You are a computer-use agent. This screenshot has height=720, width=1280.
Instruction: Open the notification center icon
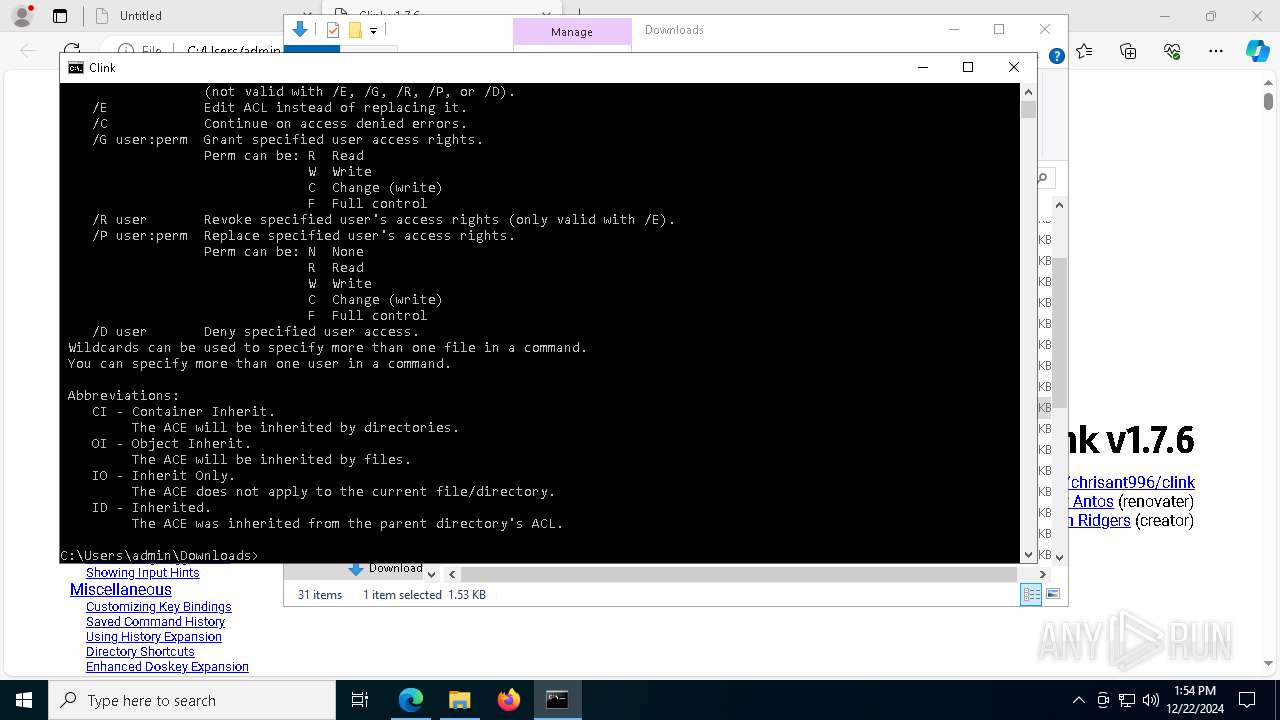[1247, 700]
